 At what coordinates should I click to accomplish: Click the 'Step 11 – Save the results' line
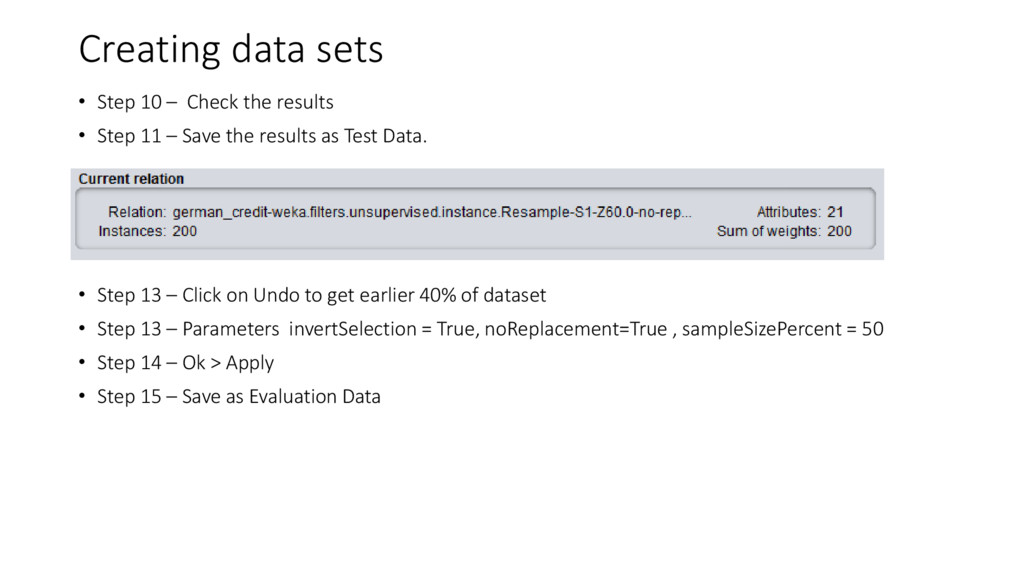(x=262, y=136)
